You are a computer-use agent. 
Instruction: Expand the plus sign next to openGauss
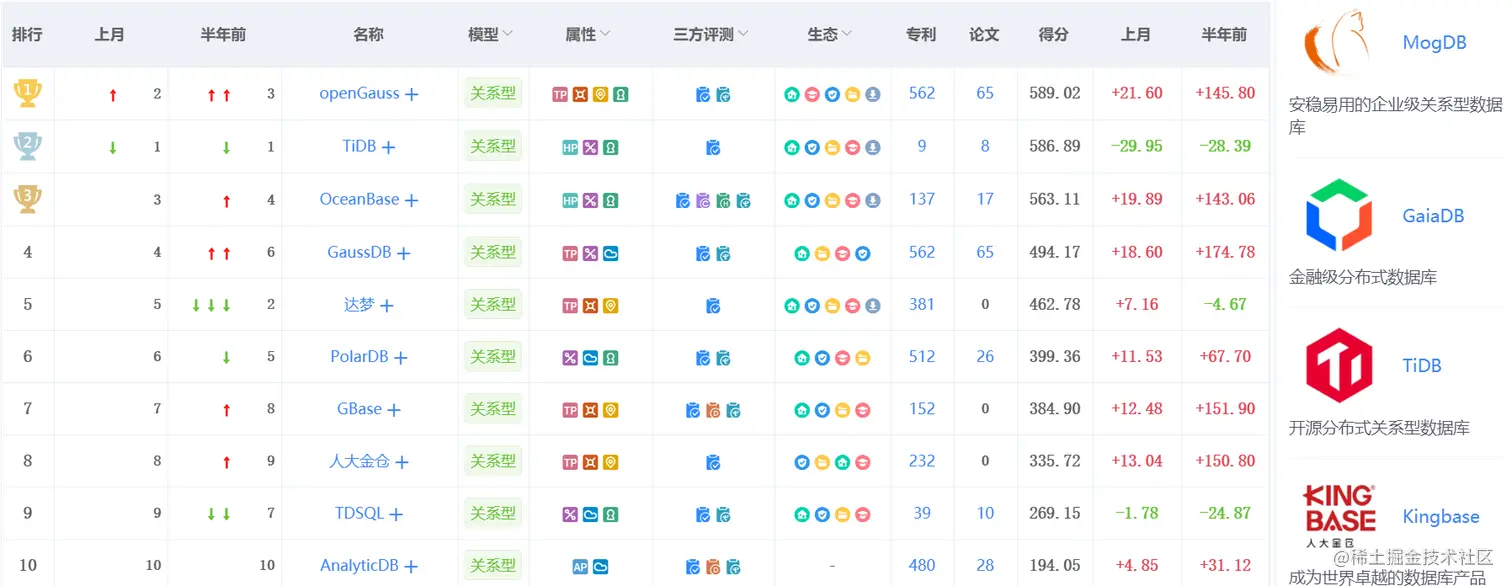click(x=411, y=95)
